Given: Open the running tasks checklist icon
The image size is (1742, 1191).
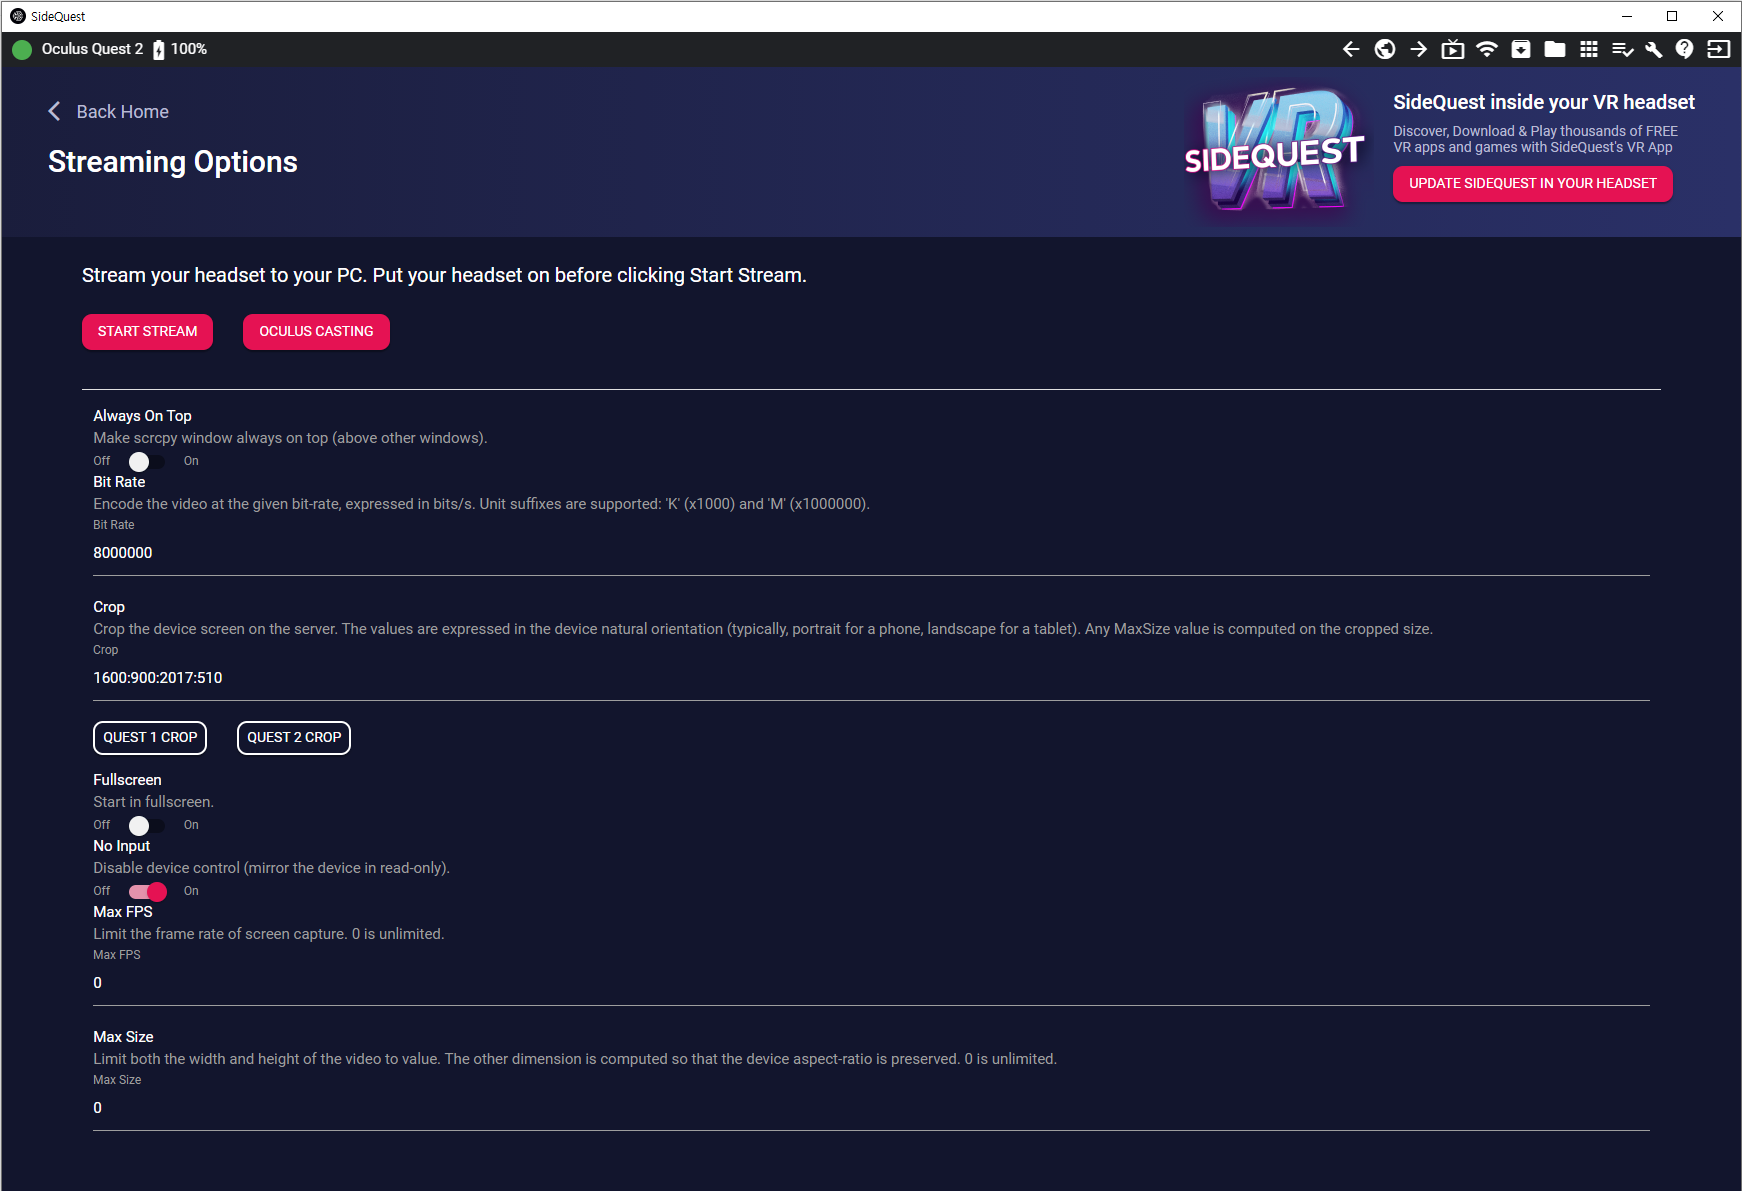Looking at the screenshot, I should [1623, 49].
